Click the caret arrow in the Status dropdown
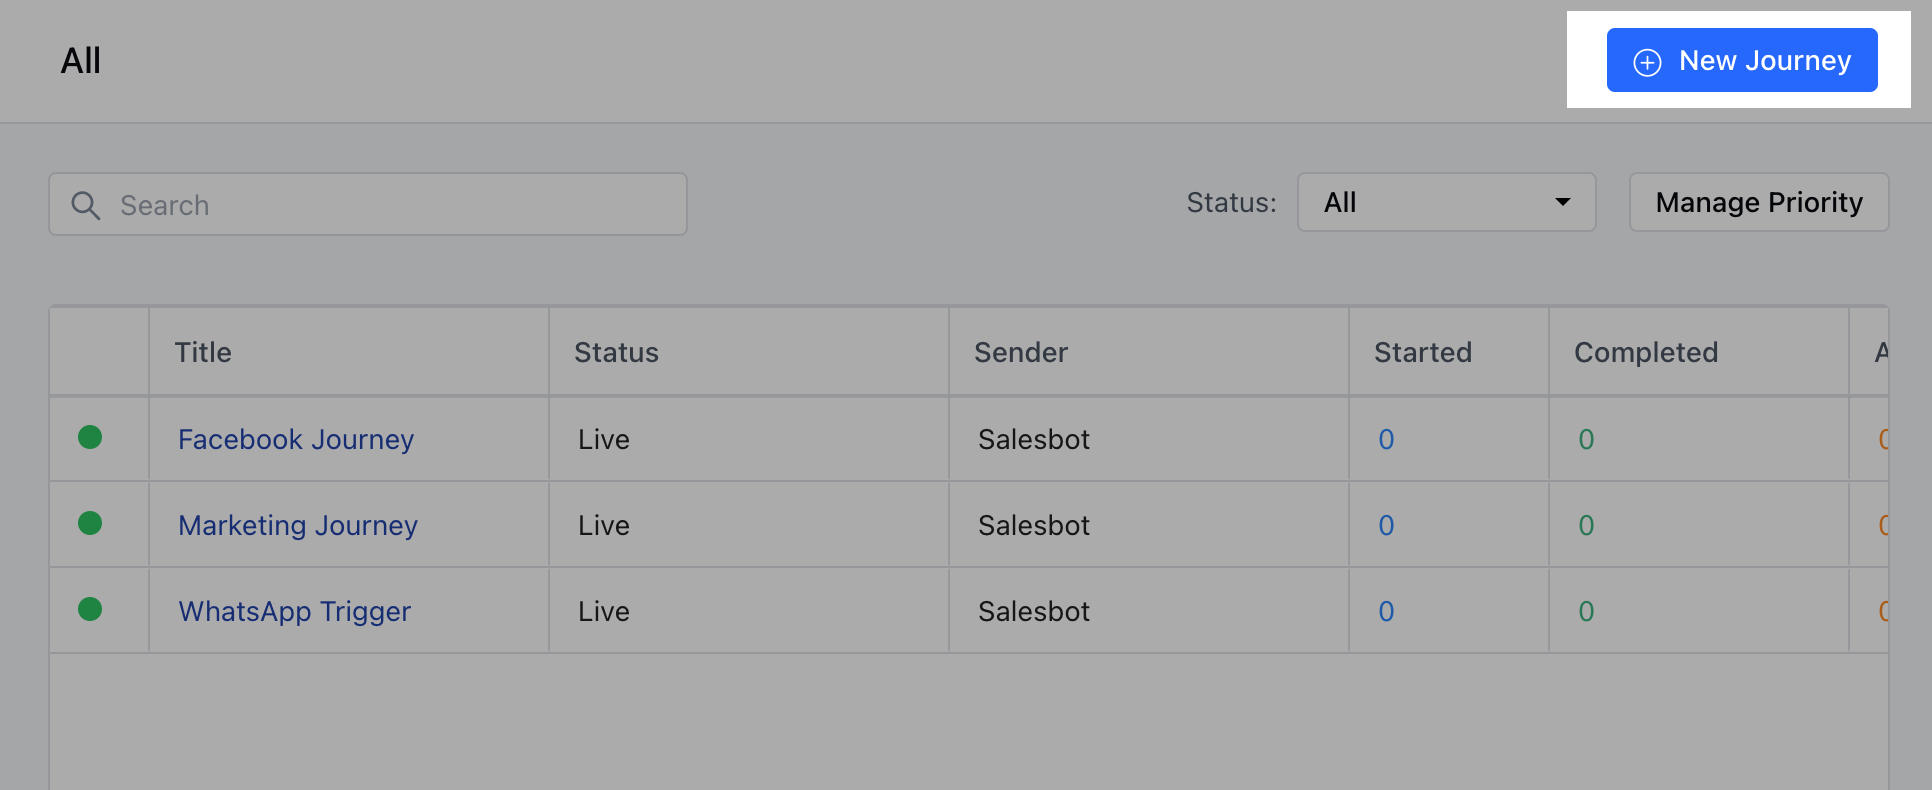Image resolution: width=1932 pixels, height=790 pixels. [1562, 202]
